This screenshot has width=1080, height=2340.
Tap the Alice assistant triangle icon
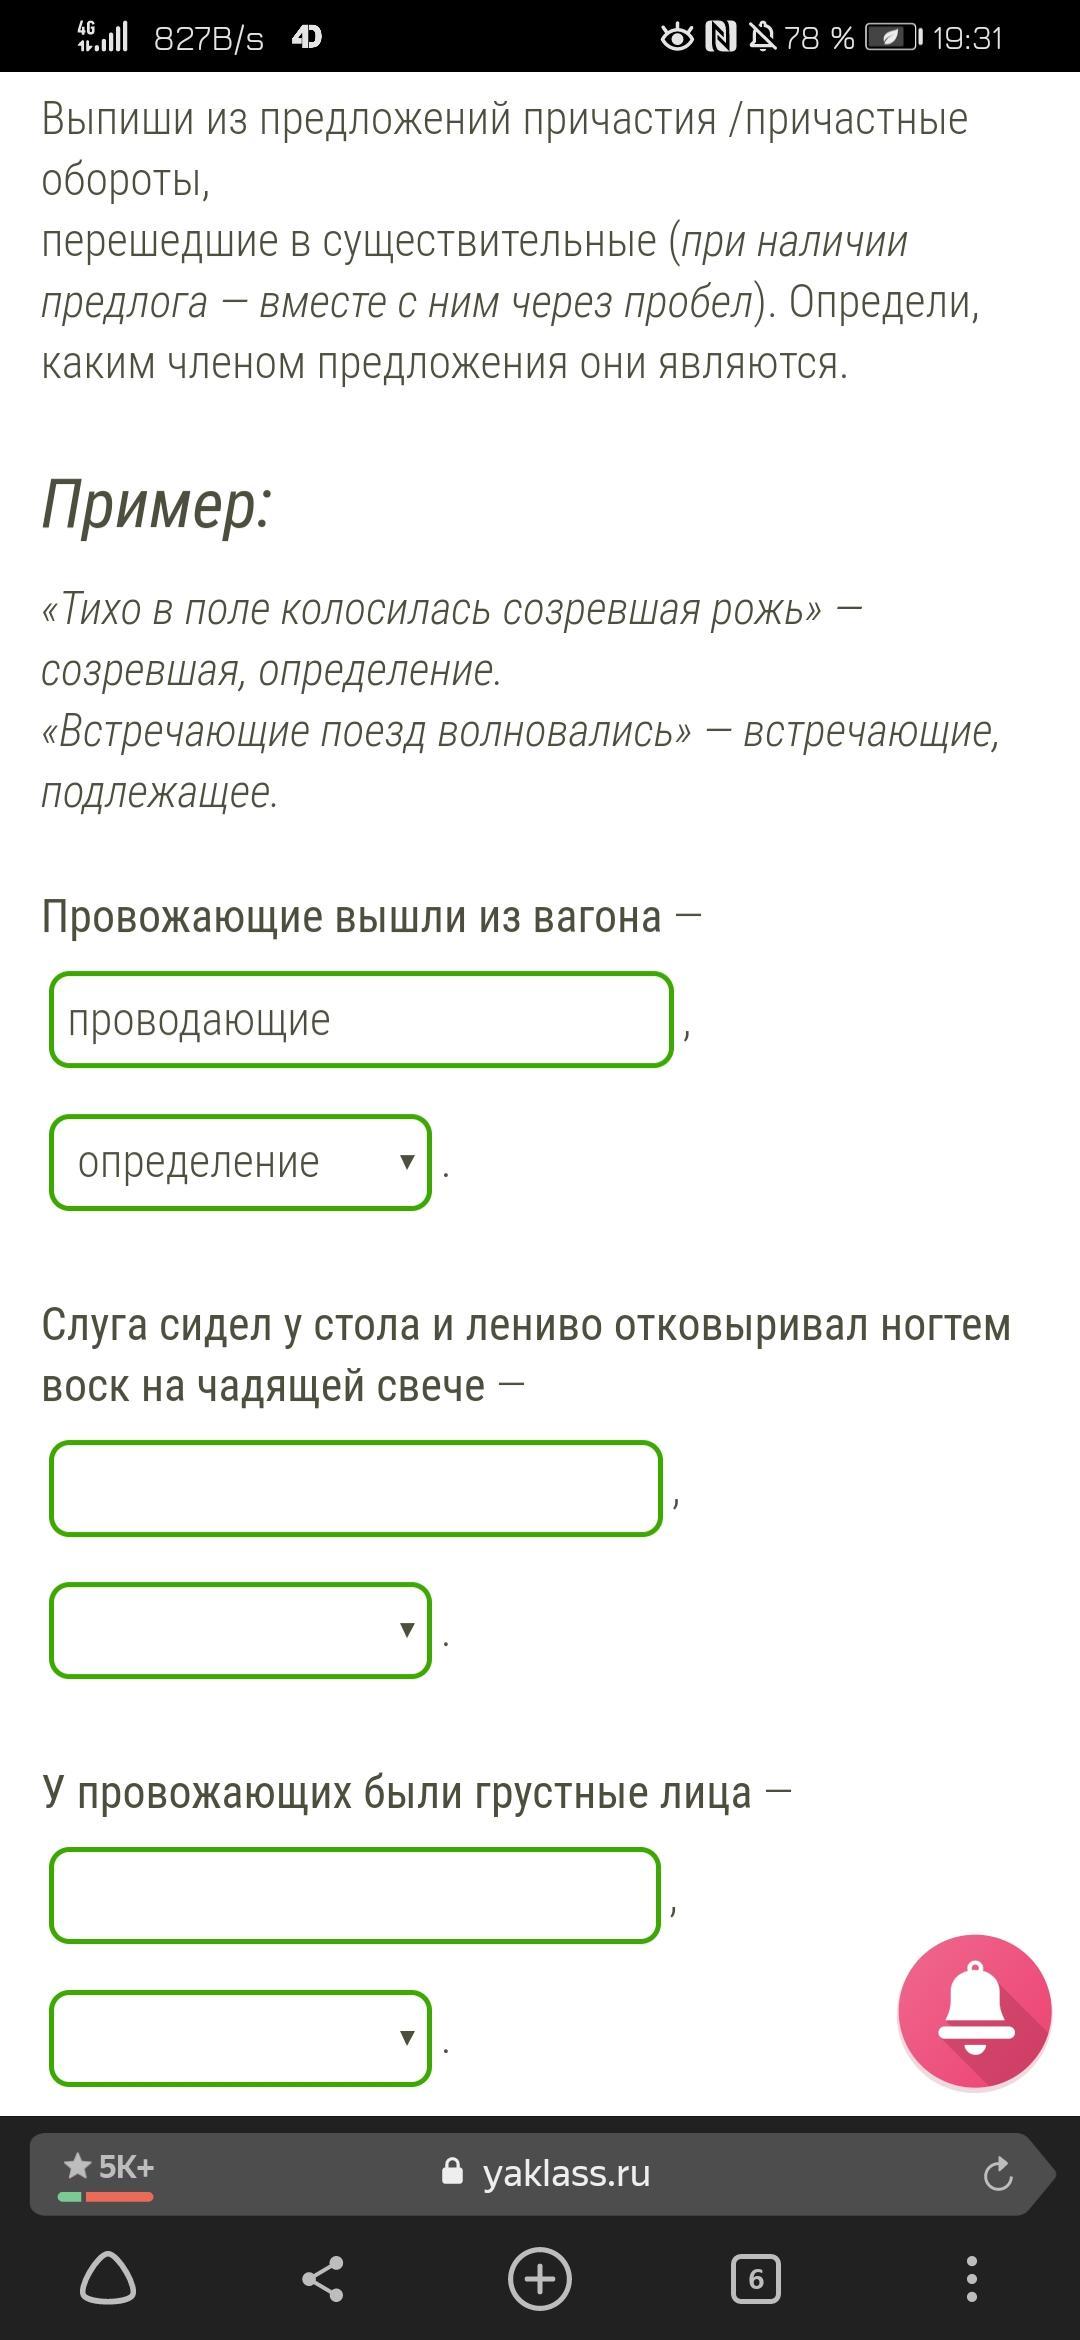108,2279
